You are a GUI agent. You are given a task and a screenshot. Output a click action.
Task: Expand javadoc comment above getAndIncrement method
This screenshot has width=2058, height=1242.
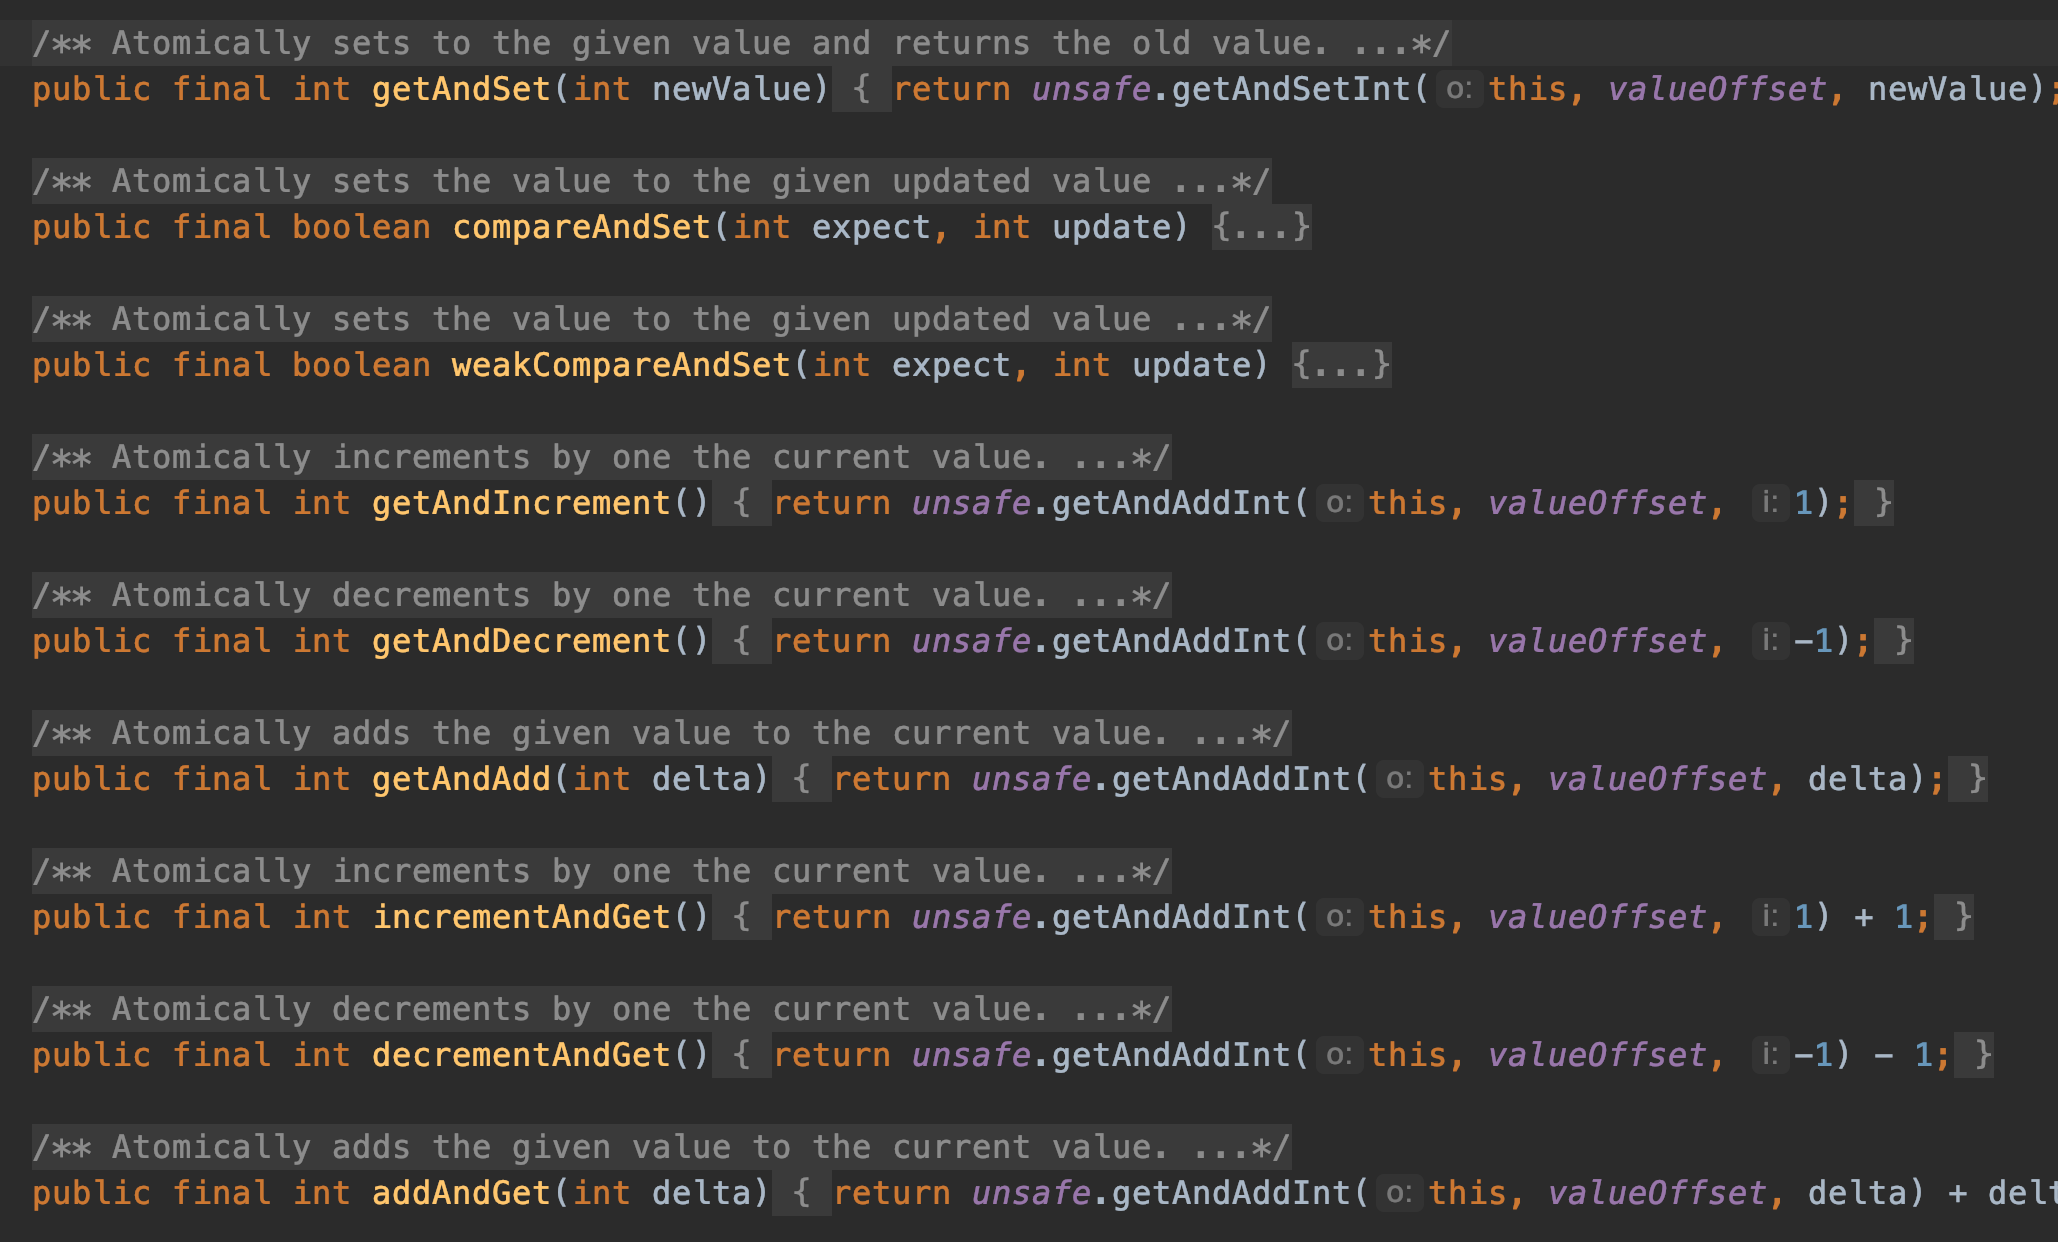tap(1100, 458)
